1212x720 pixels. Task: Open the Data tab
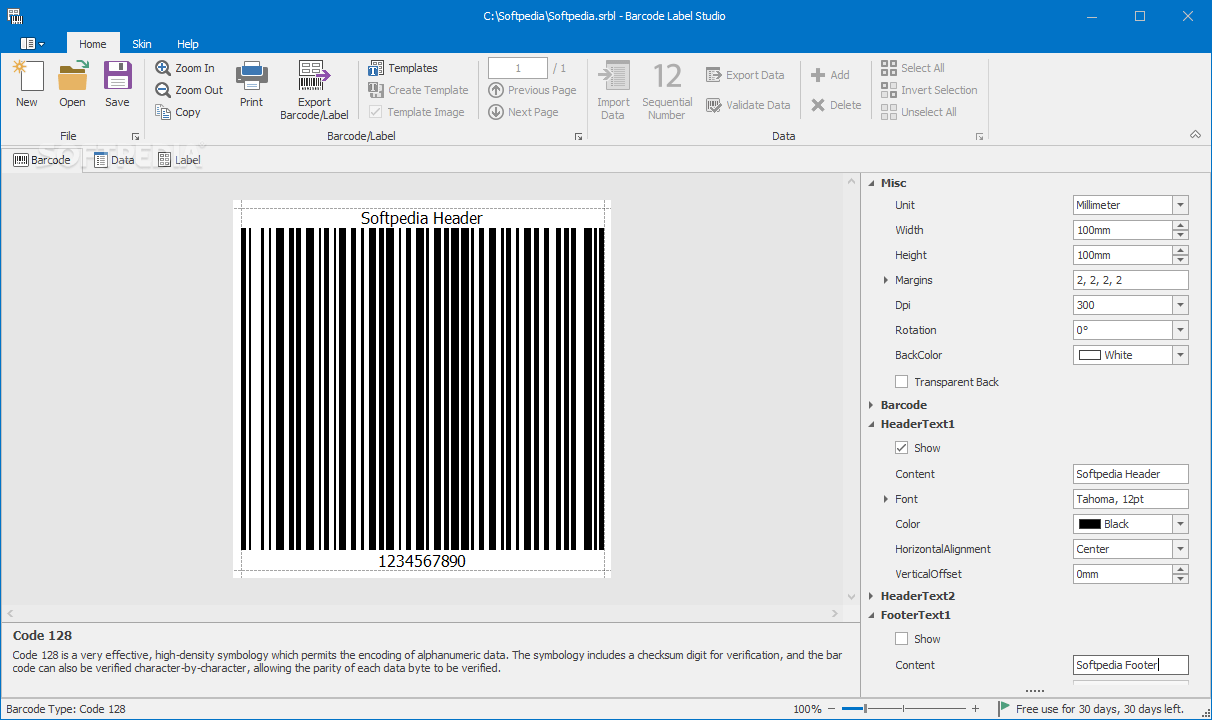114,159
